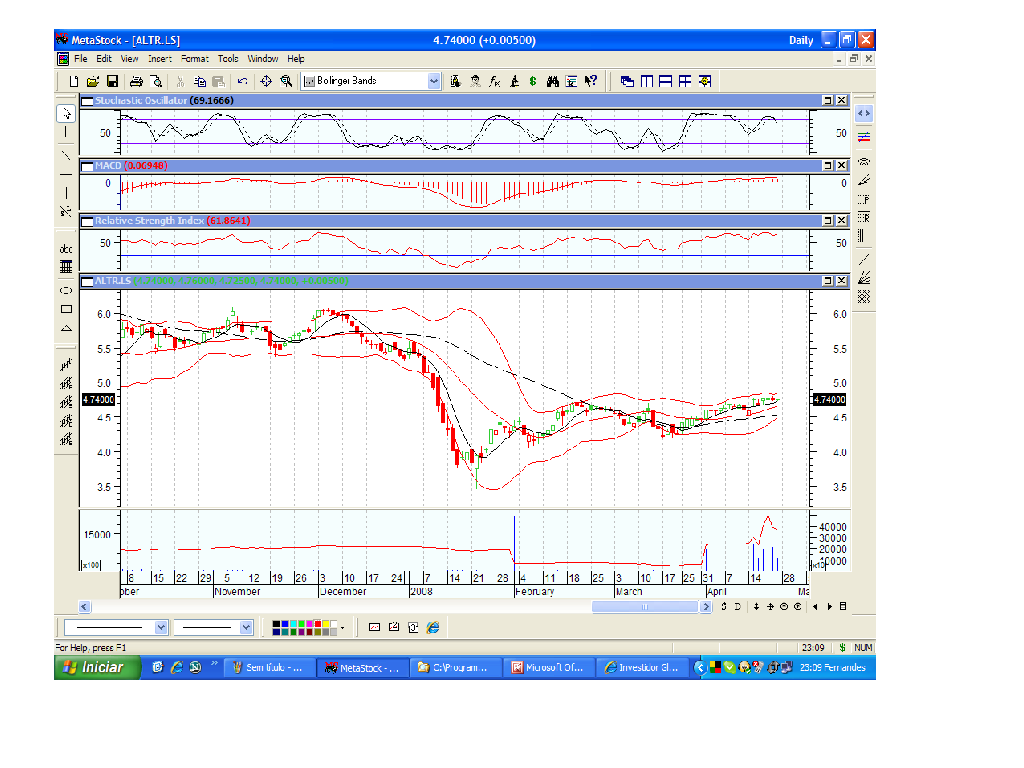Open the Bollinger Bands indicator dropdown
This screenshot has width=1024, height=768.
434,81
